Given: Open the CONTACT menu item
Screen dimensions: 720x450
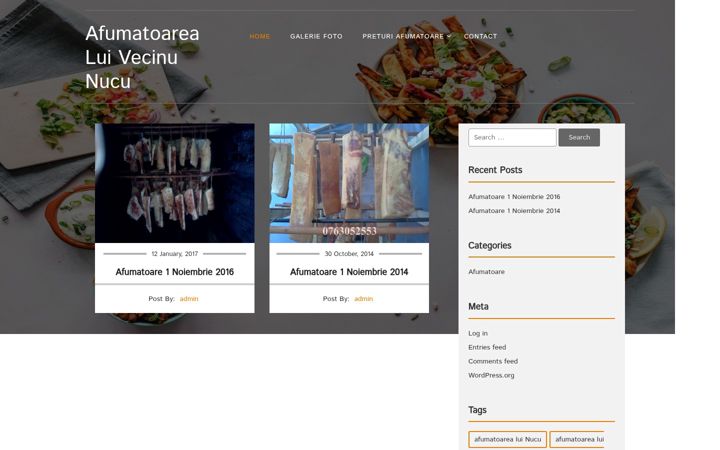Looking at the screenshot, I should [480, 36].
